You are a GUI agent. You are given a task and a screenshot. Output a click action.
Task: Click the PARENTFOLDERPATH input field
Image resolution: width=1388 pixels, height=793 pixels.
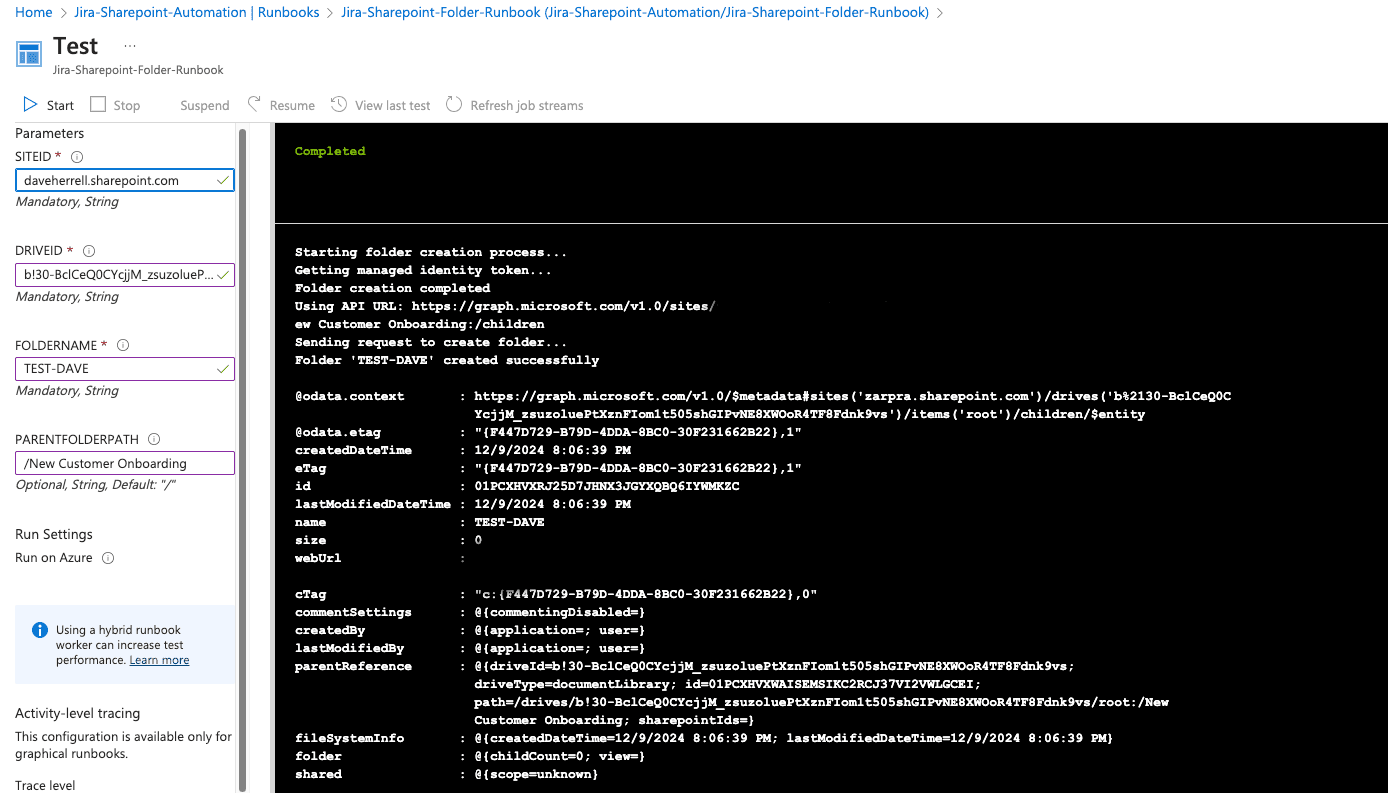[125, 463]
